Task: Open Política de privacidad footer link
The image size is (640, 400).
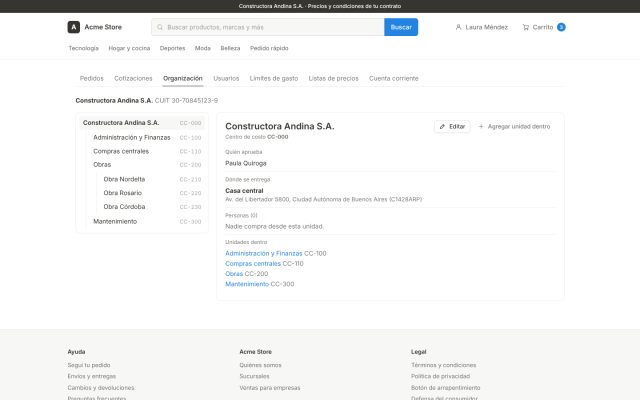Action: pos(440,376)
